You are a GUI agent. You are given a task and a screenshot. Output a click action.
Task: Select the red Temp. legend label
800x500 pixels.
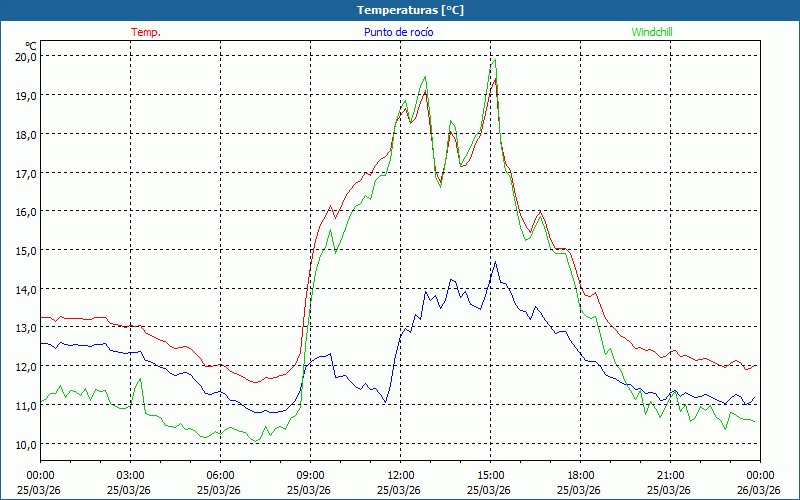click(x=146, y=32)
